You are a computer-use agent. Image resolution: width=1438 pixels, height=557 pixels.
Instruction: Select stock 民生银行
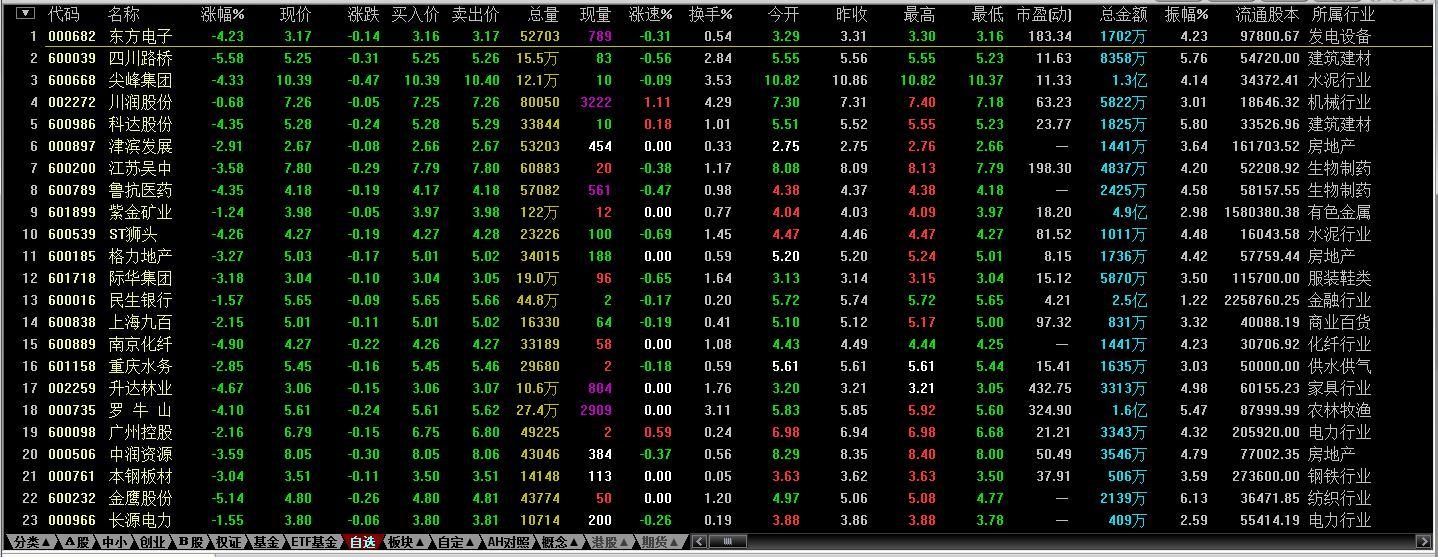[x=140, y=300]
